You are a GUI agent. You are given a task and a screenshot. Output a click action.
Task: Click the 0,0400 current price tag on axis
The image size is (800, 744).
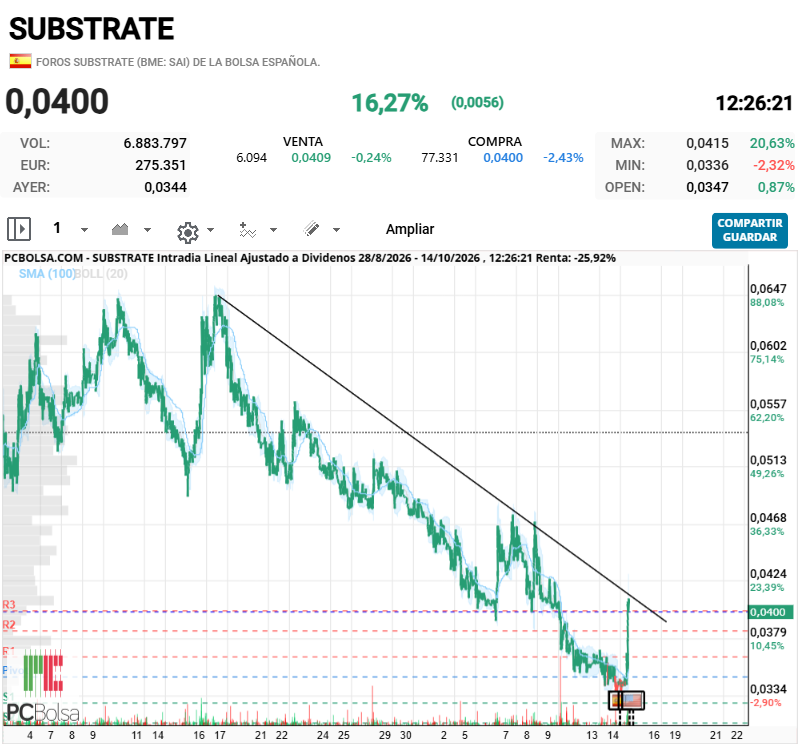click(770, 612)
